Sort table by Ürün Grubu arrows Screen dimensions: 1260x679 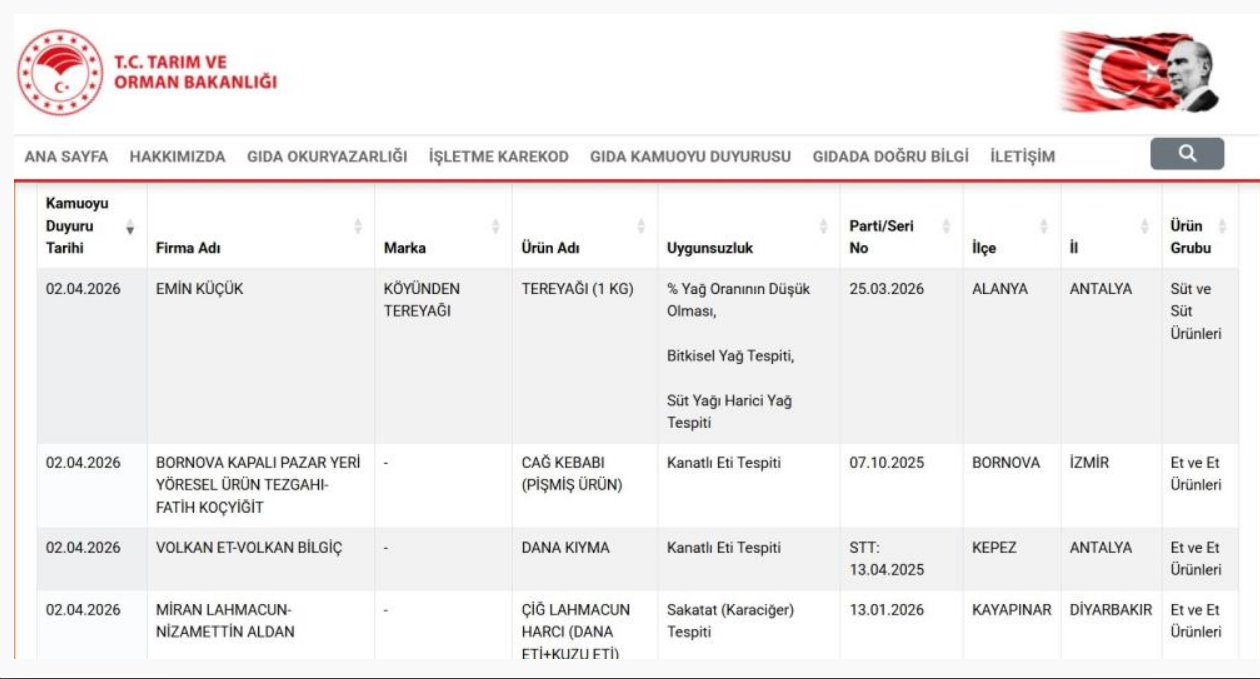pos(1222,227)
